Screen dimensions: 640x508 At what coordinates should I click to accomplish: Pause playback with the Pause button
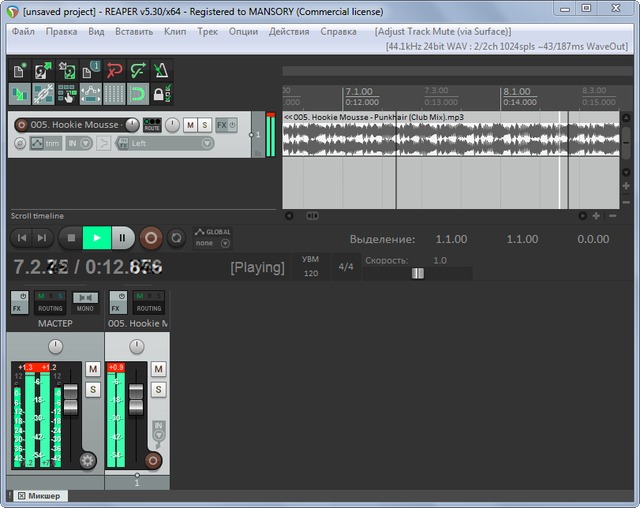pyautogui.click(x=122, y=237)
